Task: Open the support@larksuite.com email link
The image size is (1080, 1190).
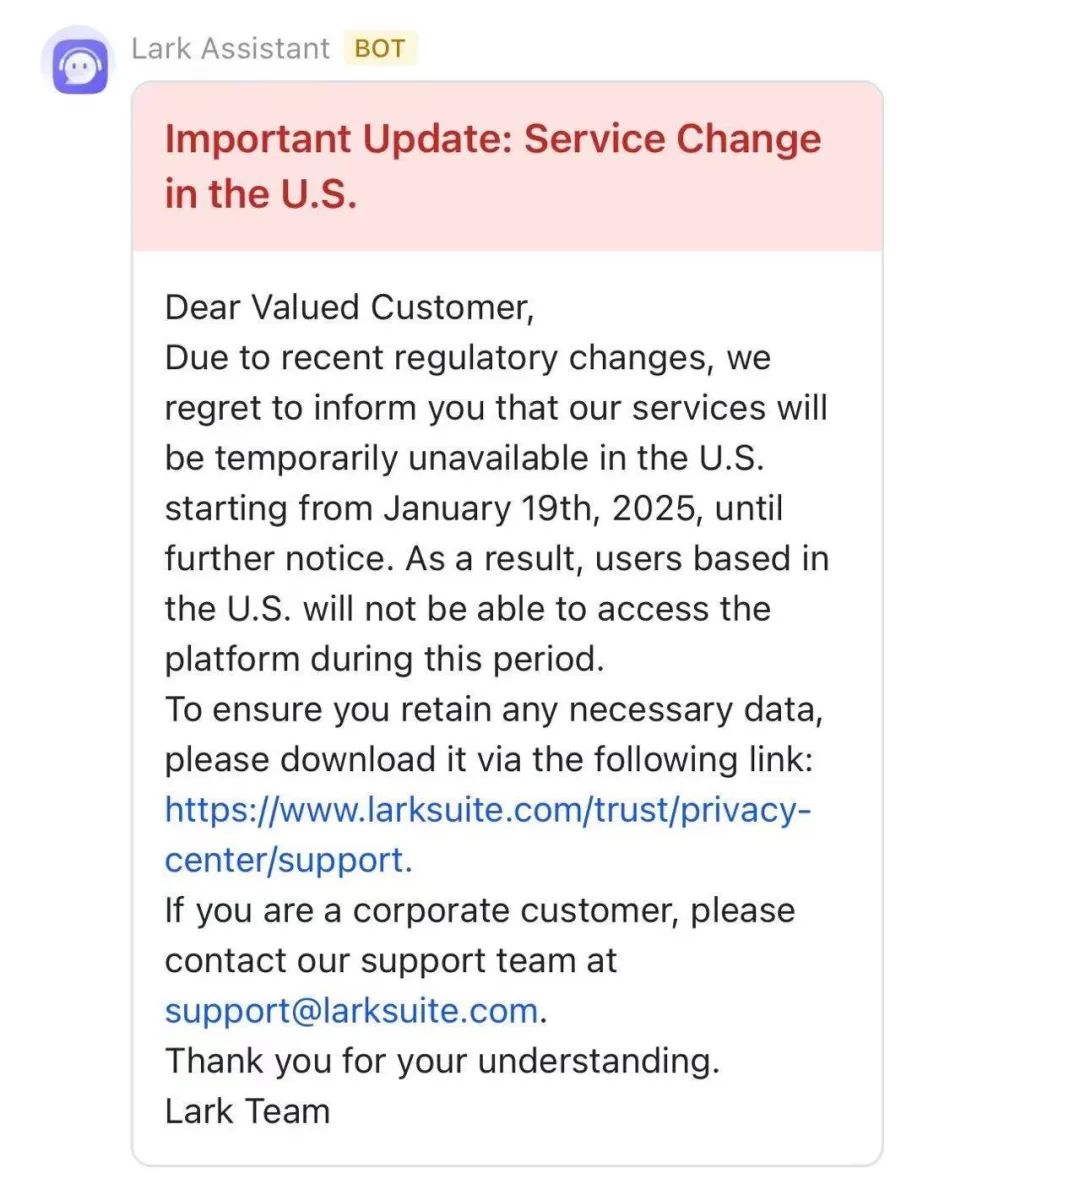Action: click(x=352, y=1011)
